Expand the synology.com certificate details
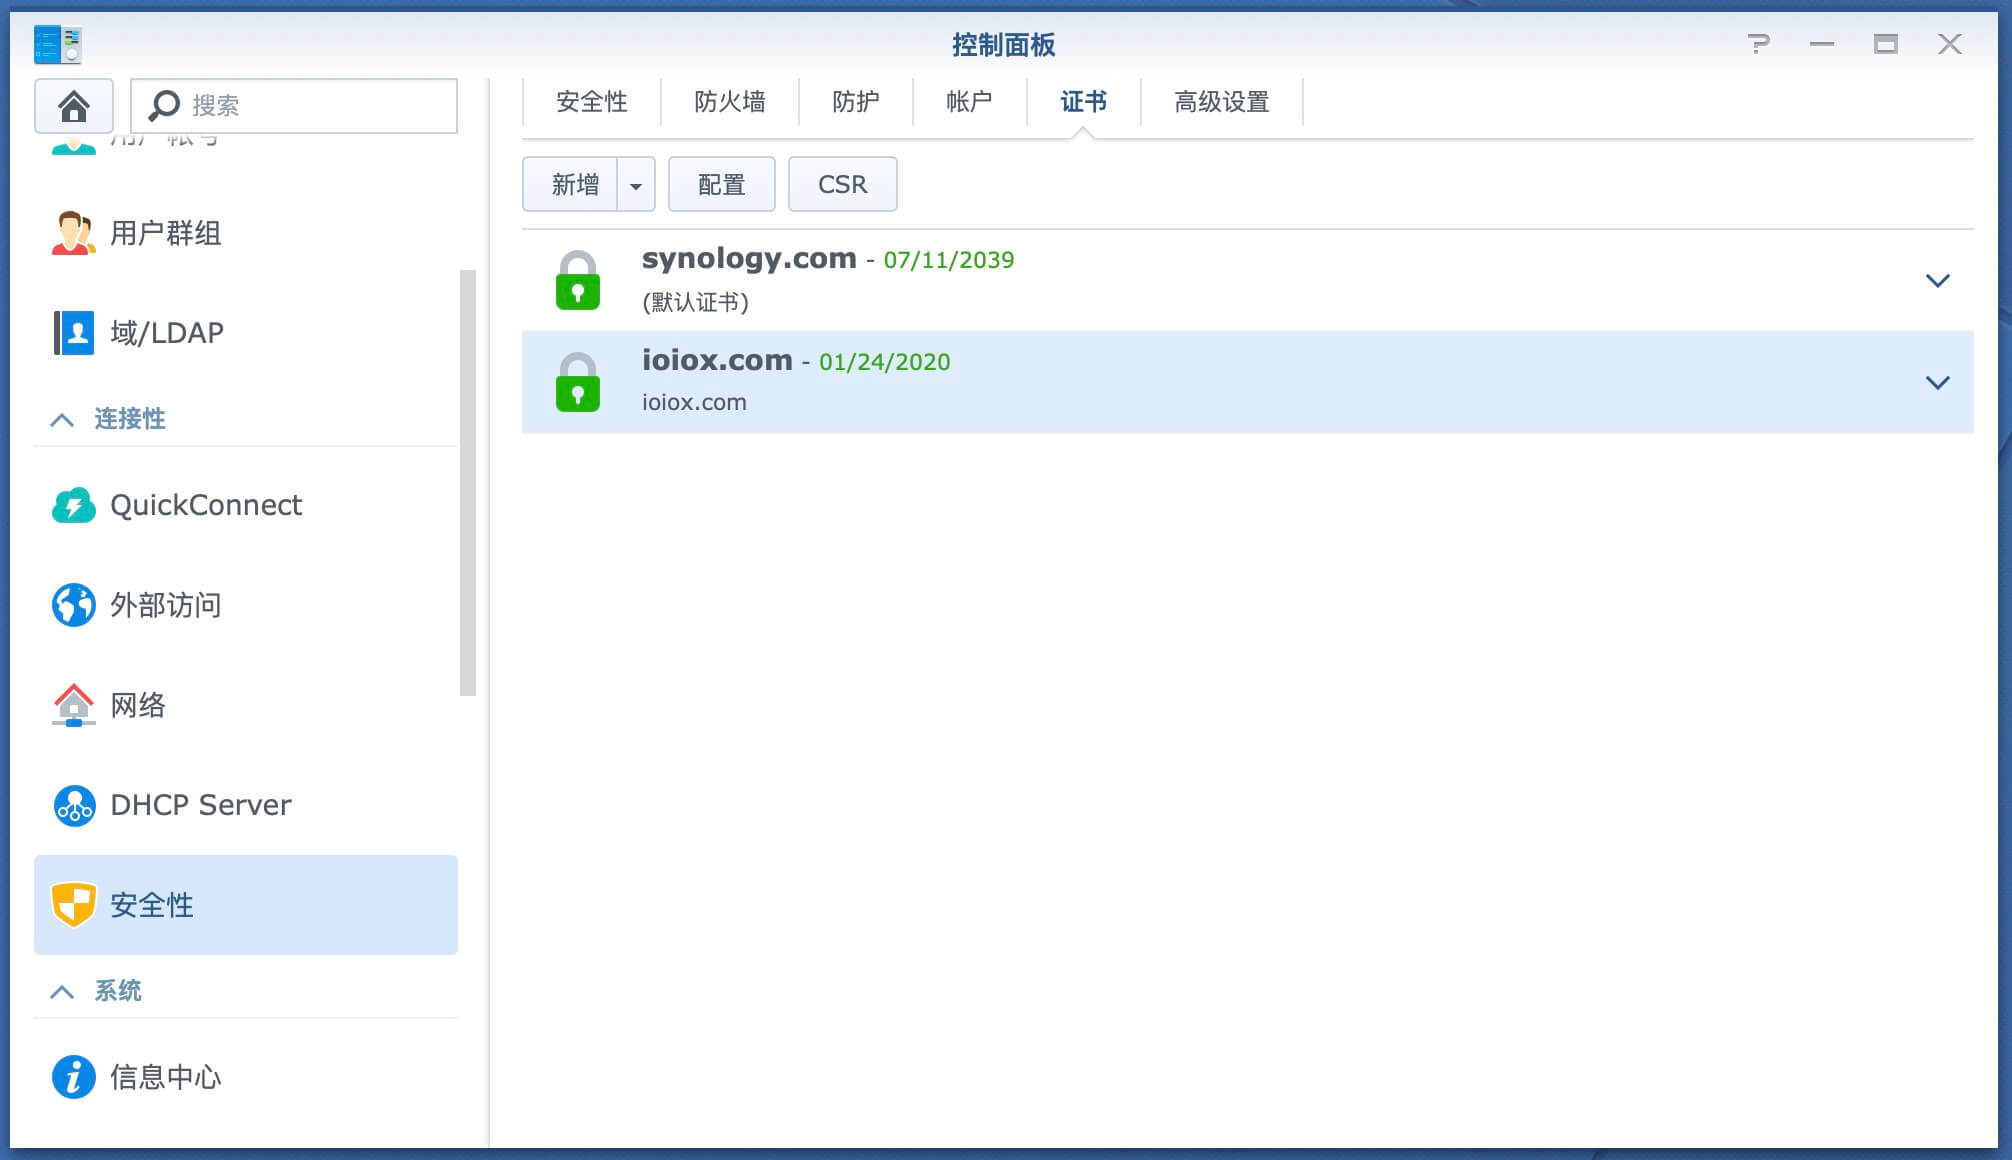 pos(1937,281)
